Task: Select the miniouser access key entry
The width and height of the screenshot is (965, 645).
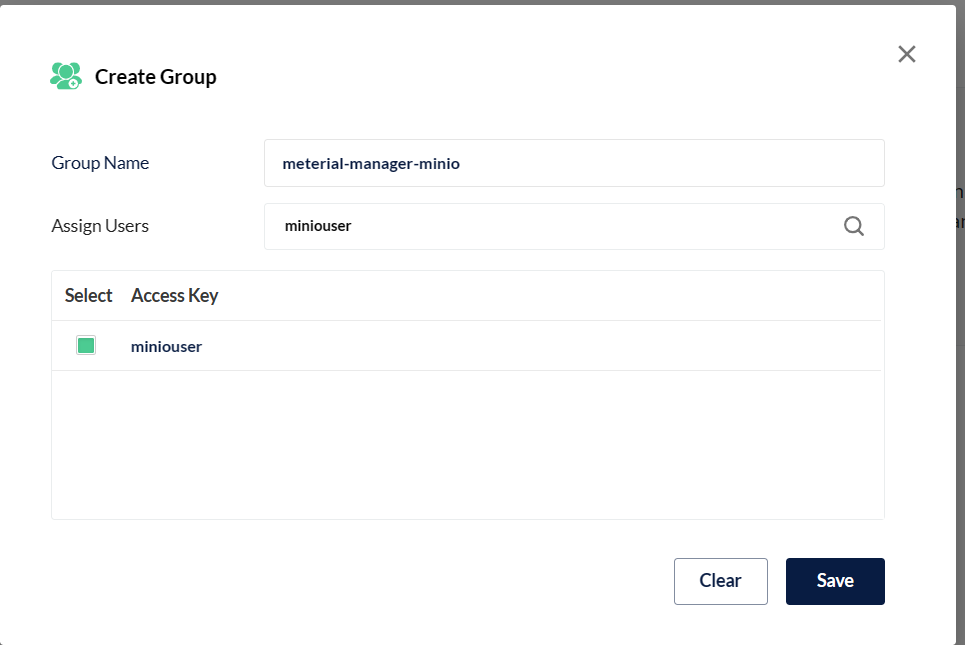Action: pyautogui.click(x=166, y=347)
